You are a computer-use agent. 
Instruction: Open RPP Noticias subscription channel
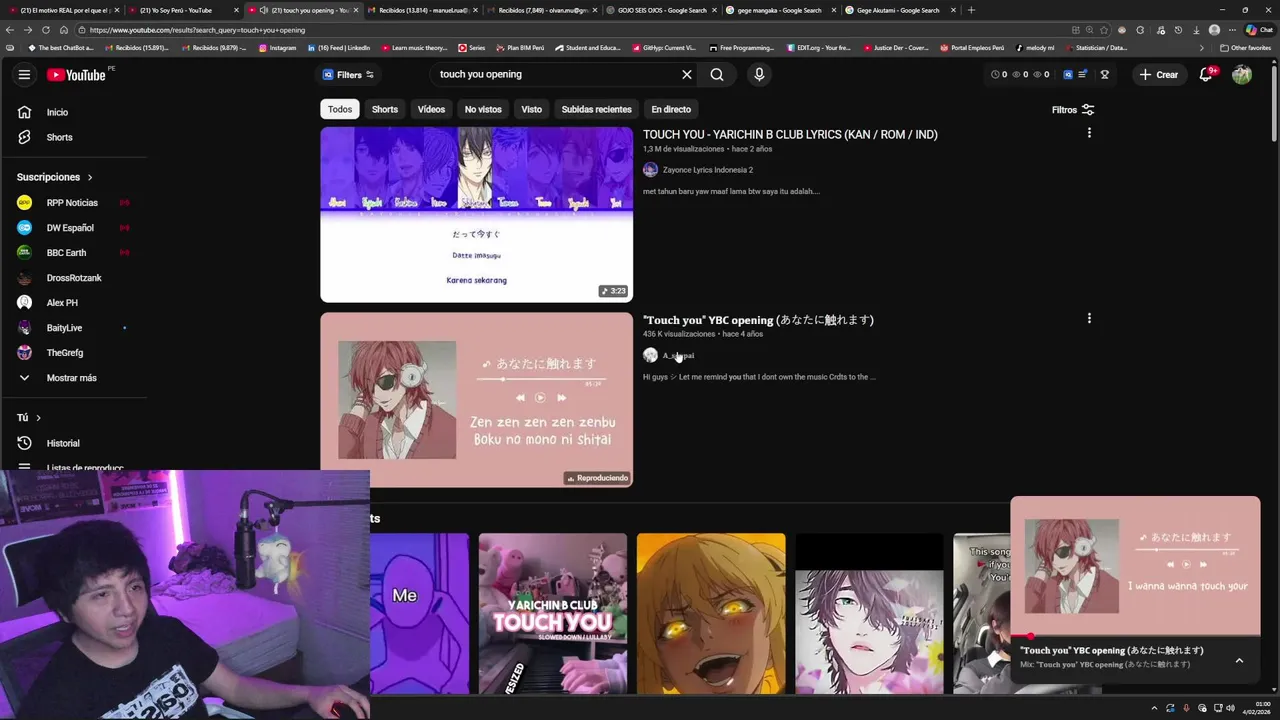click(x=73, y=202)
